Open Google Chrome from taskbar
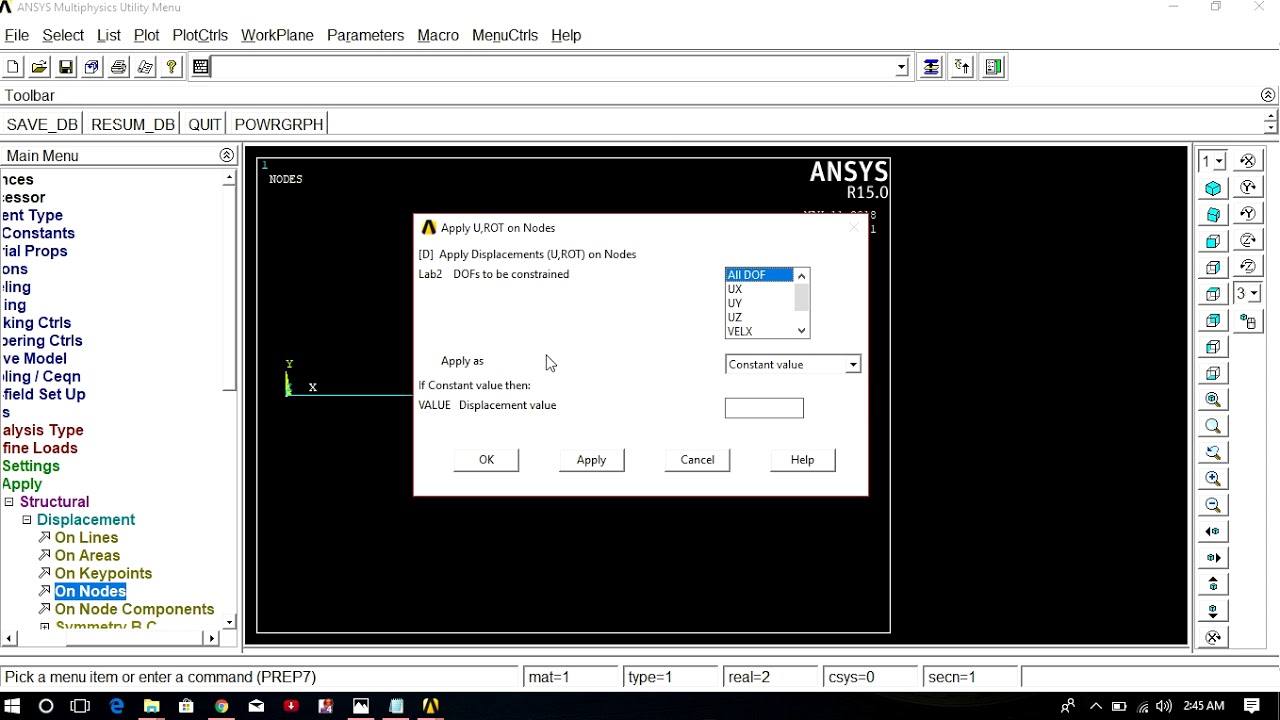 coord(221,706)
